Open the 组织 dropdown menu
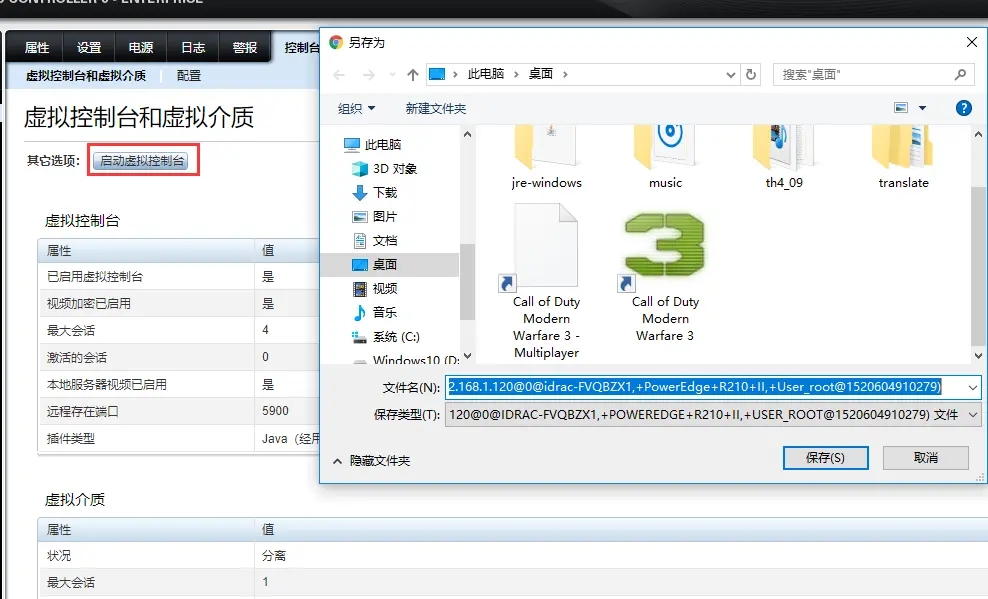The width and height of the screenshot is (988, 599). pyautogui.click(x=357, y=108)
